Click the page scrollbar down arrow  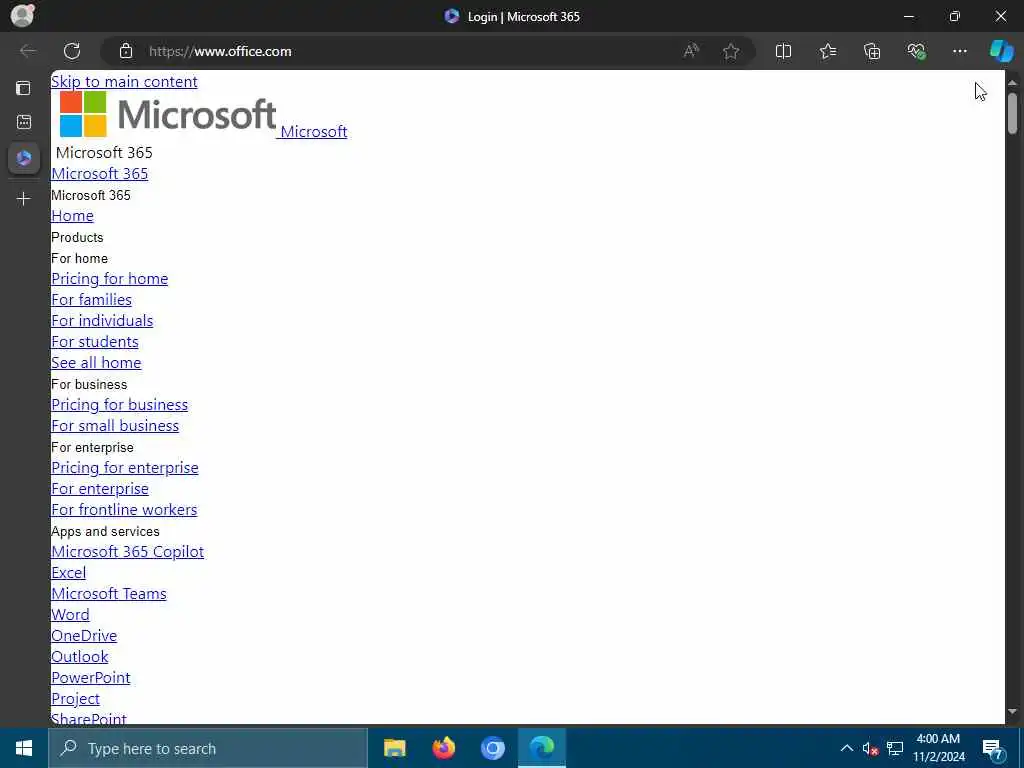1012,712
